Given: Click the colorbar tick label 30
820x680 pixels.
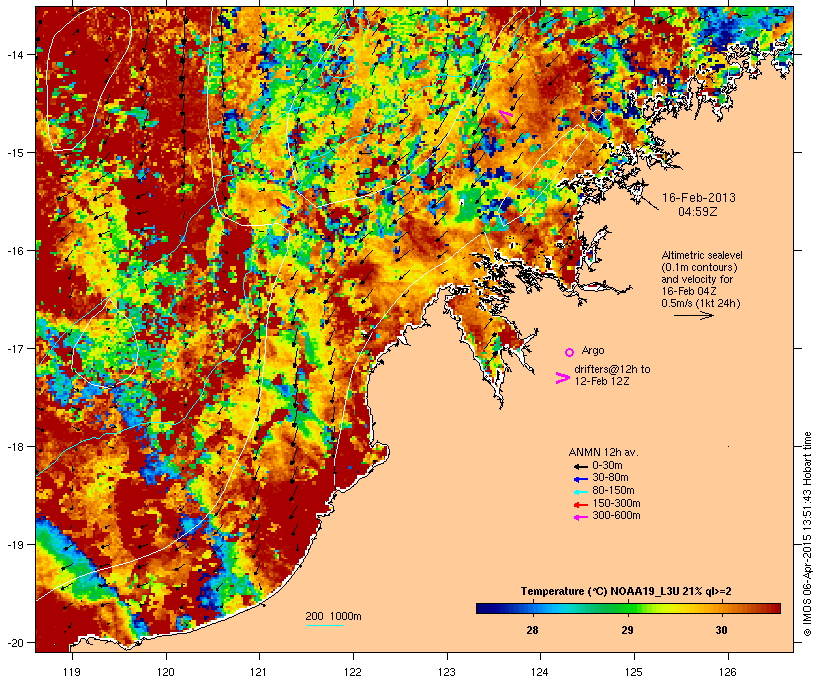Looking at the screenshot, I should pyautogui.click(x=721, y=630).
